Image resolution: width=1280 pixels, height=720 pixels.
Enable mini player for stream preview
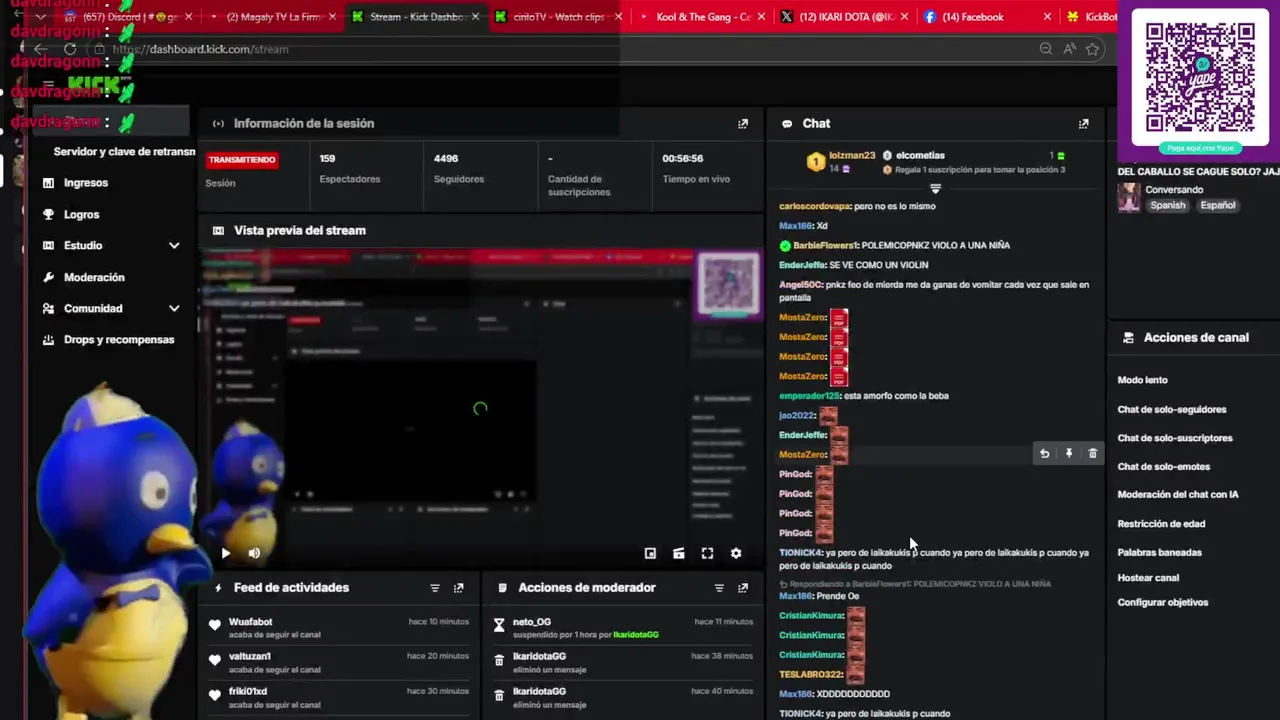pyautogui.click(x=650, y=553)
